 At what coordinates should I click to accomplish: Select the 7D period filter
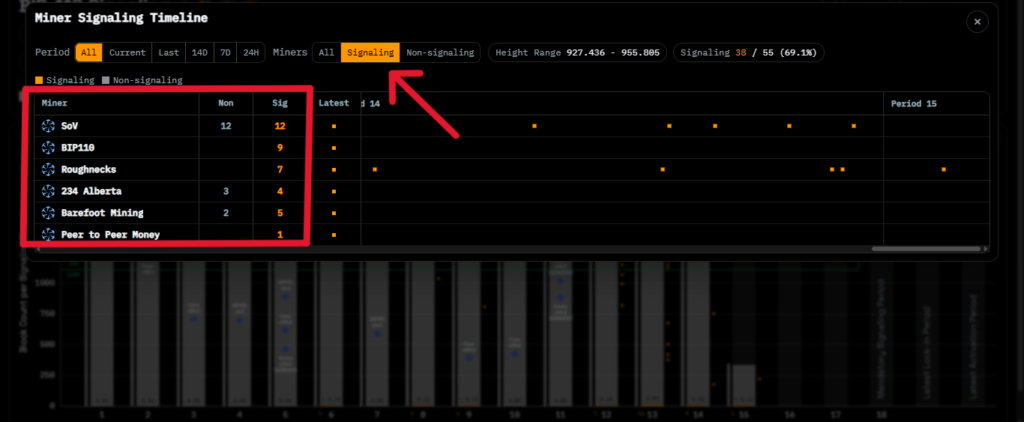(x=225, y=52)
